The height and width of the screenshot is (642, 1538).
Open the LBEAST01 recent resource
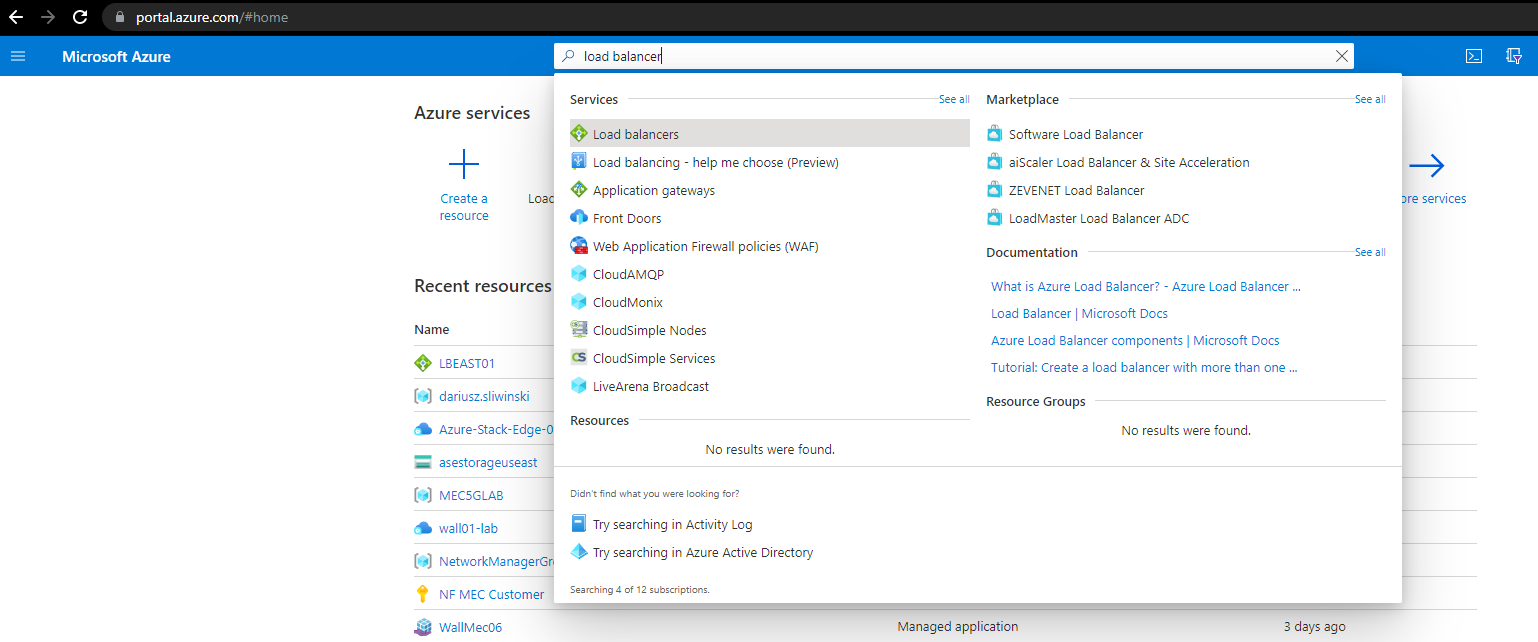click(467, 363)
